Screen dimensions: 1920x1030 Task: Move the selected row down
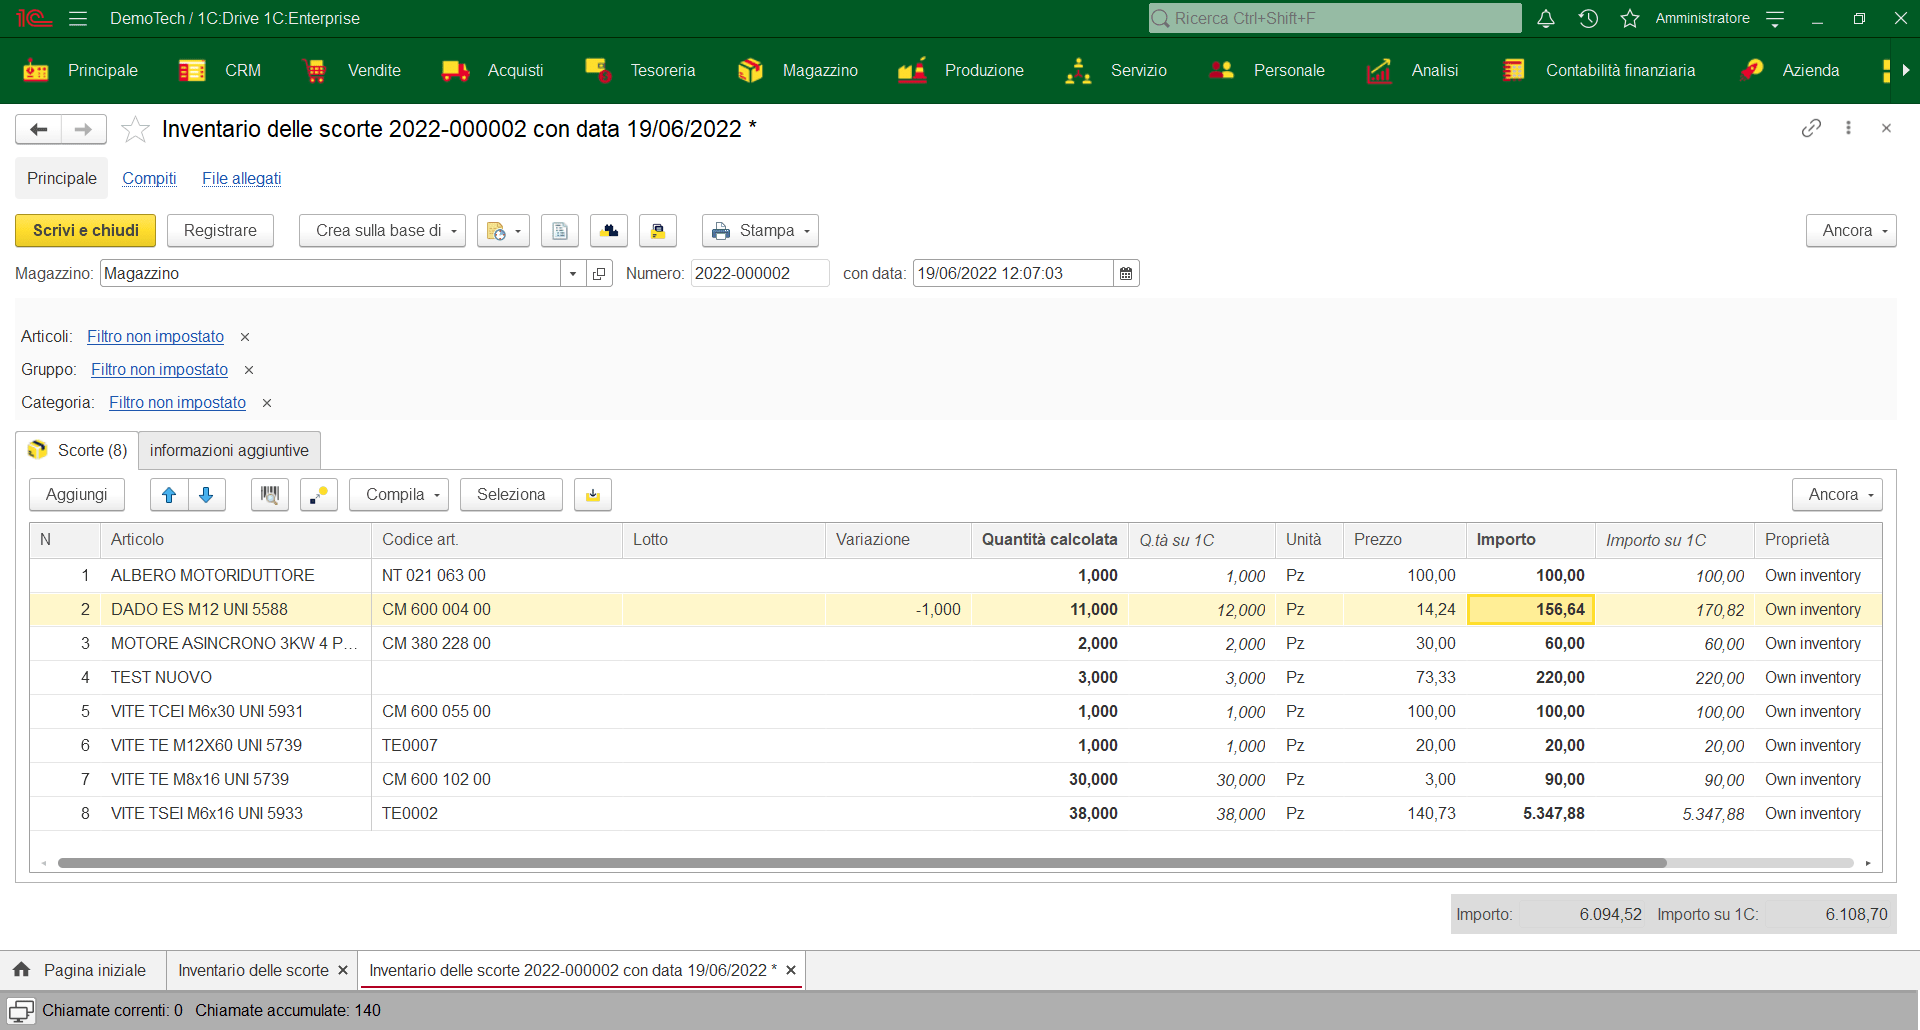206,495
